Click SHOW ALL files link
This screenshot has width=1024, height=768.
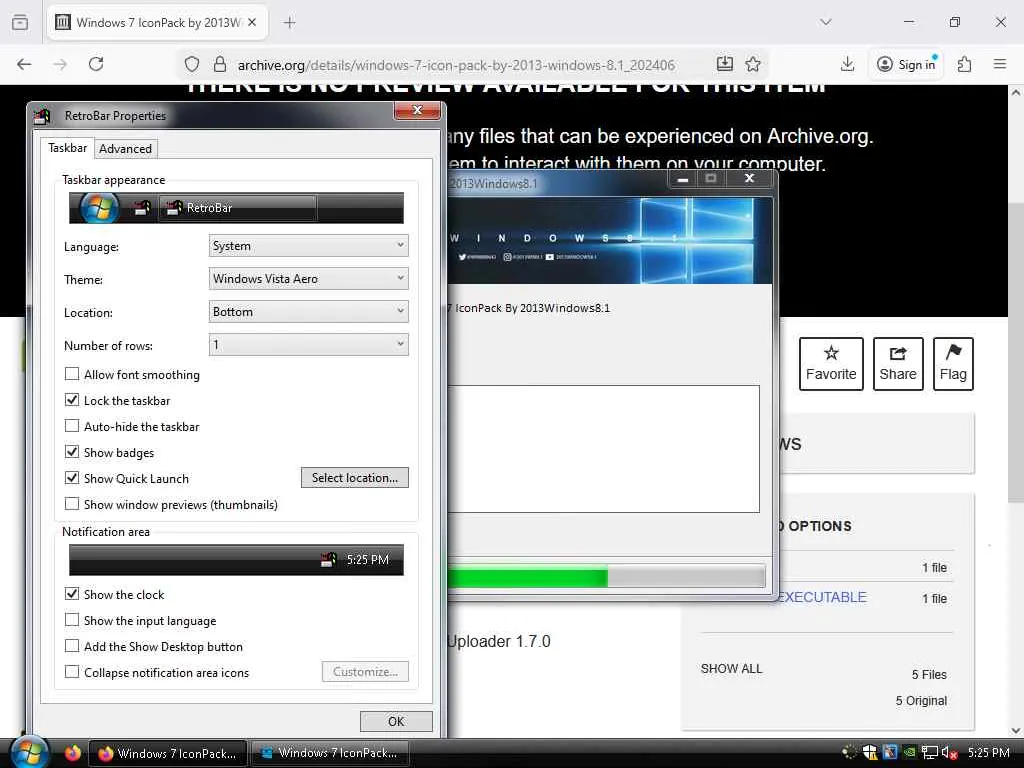[x=731, y=669]
